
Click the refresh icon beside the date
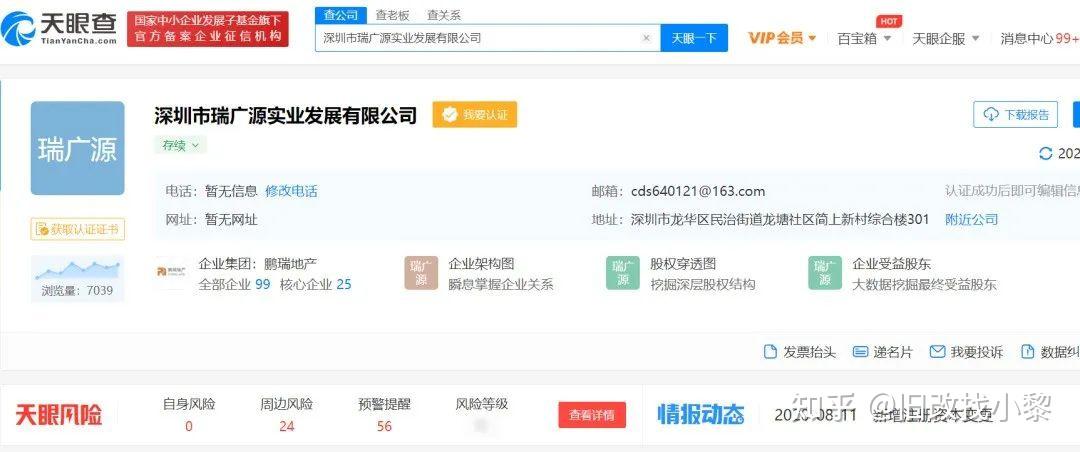tap(1046, 153)
